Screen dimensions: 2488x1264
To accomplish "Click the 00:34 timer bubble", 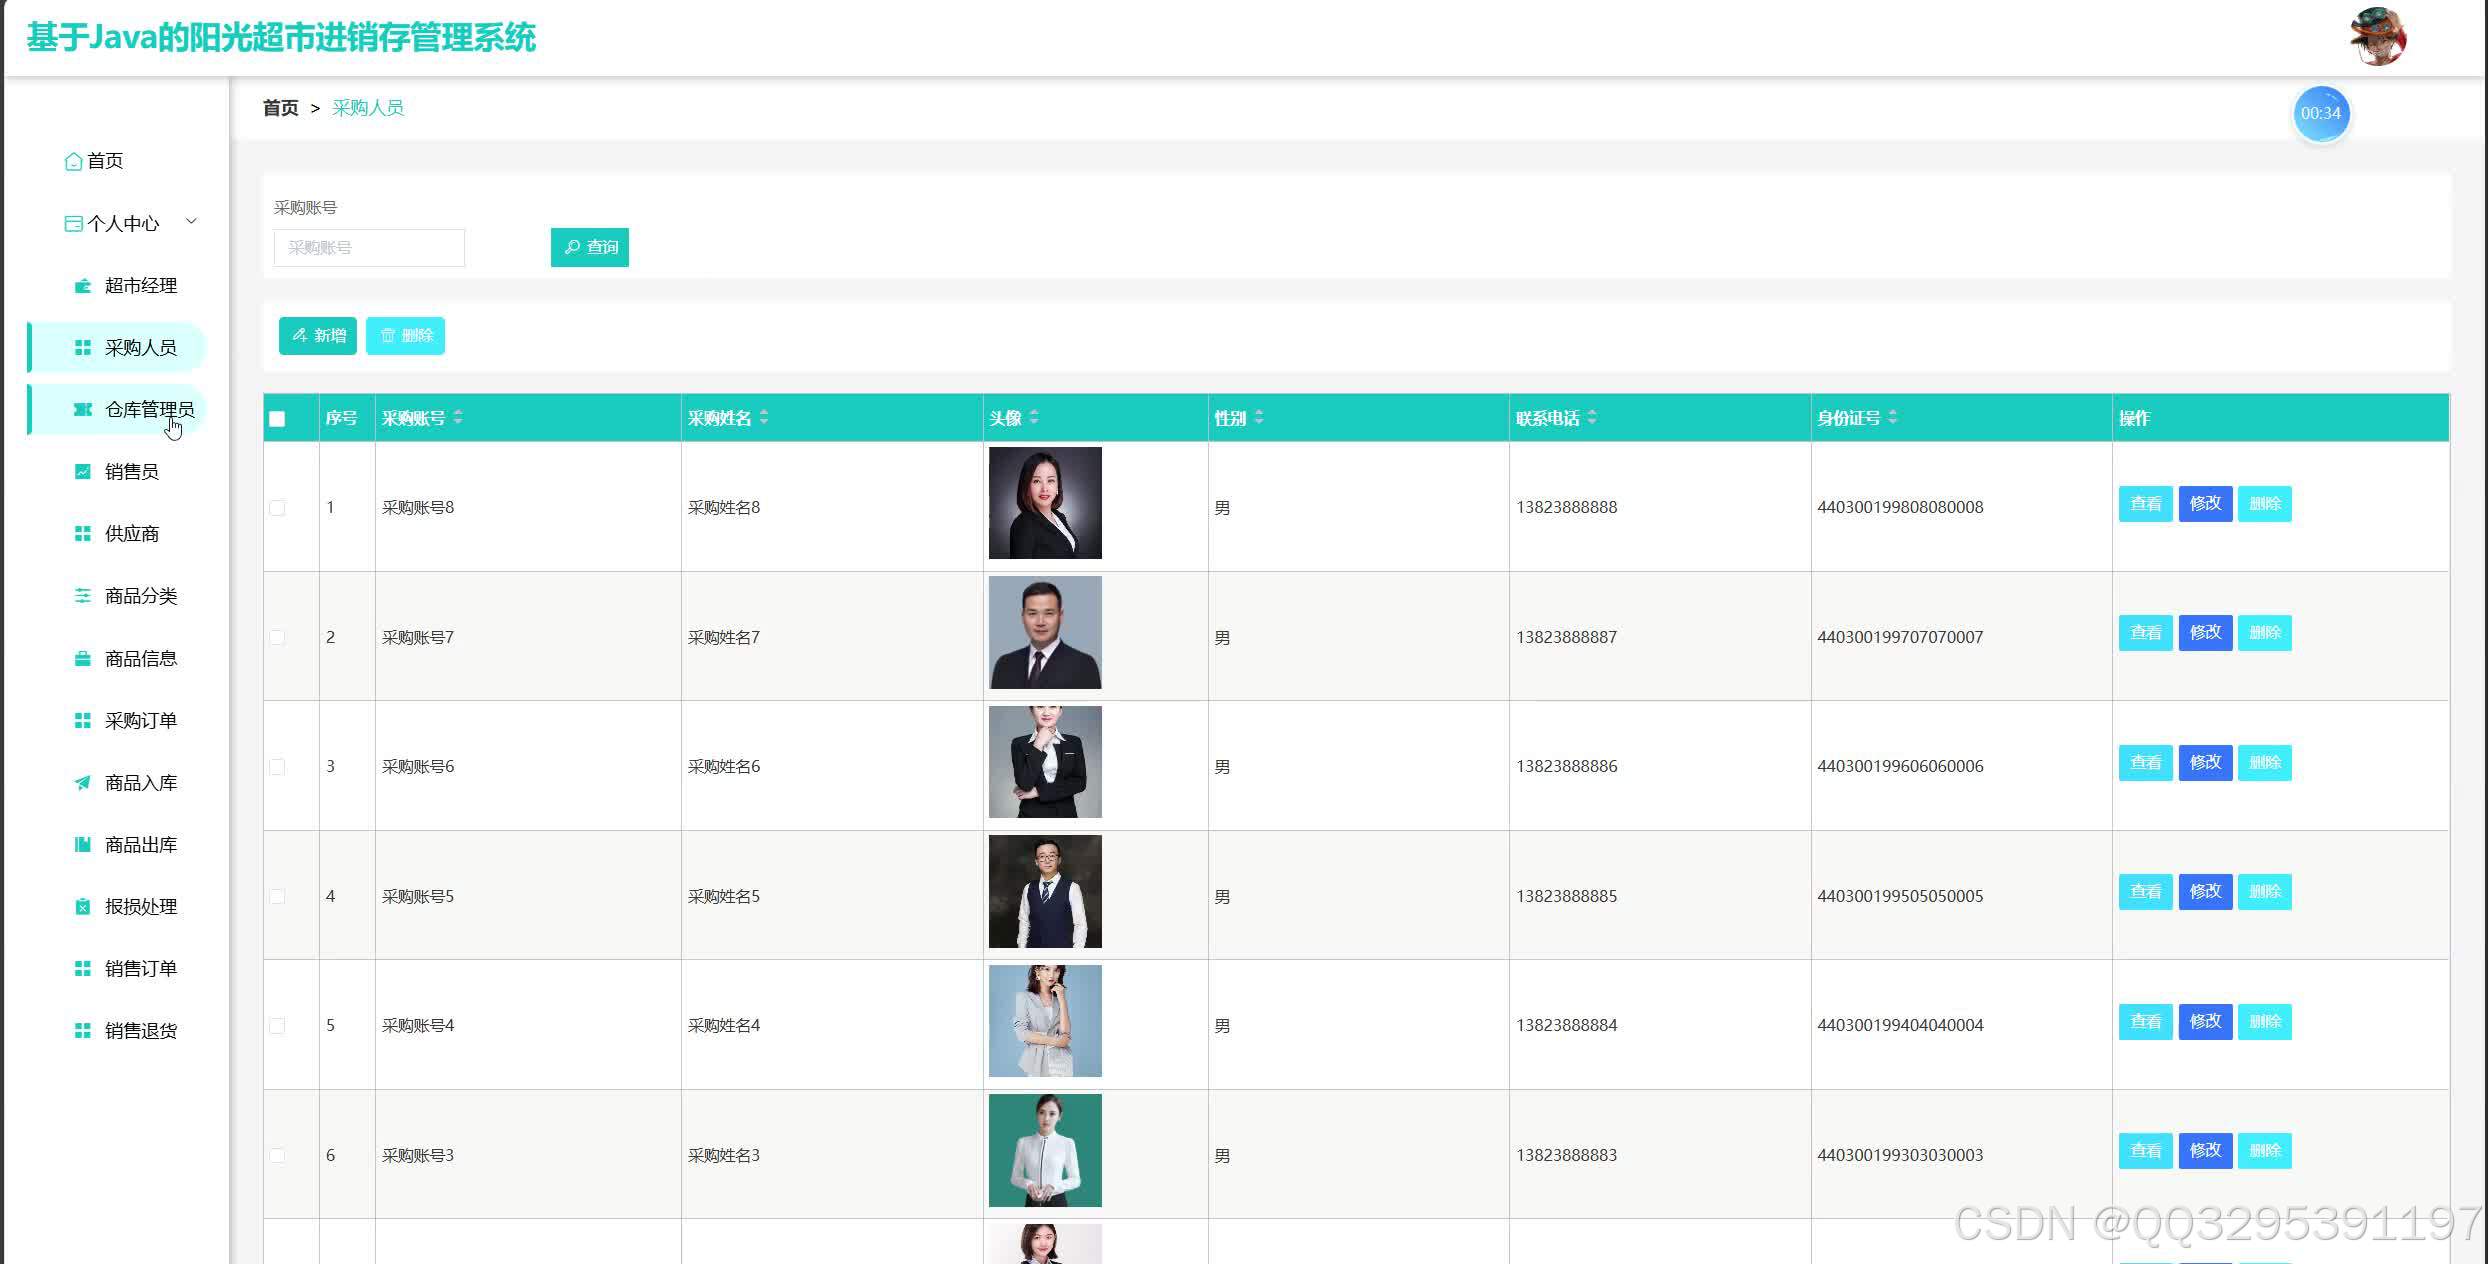I will point(2320,113).
